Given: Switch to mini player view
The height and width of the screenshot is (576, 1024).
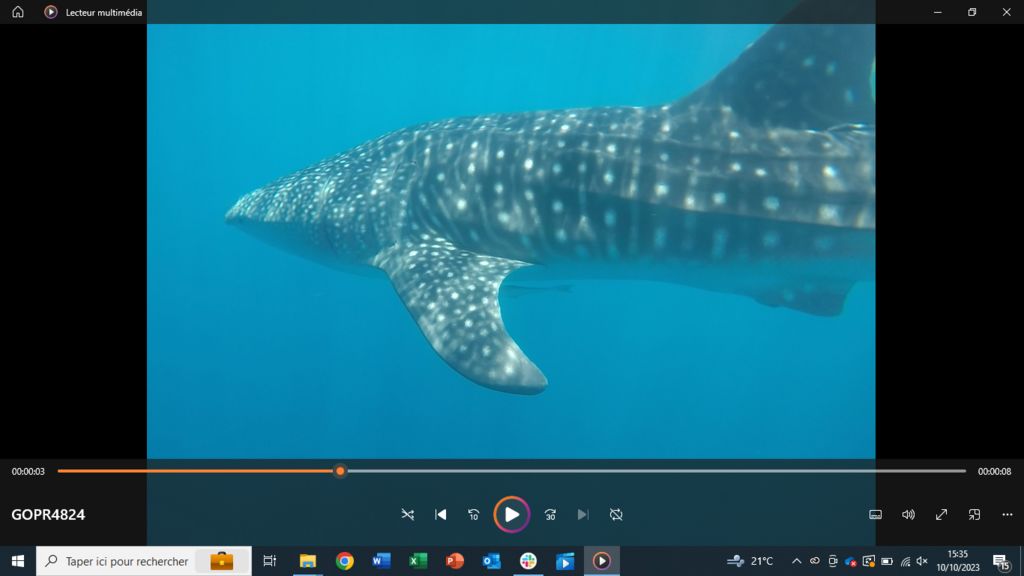Looking at the screenshot, I should (974, 514).
